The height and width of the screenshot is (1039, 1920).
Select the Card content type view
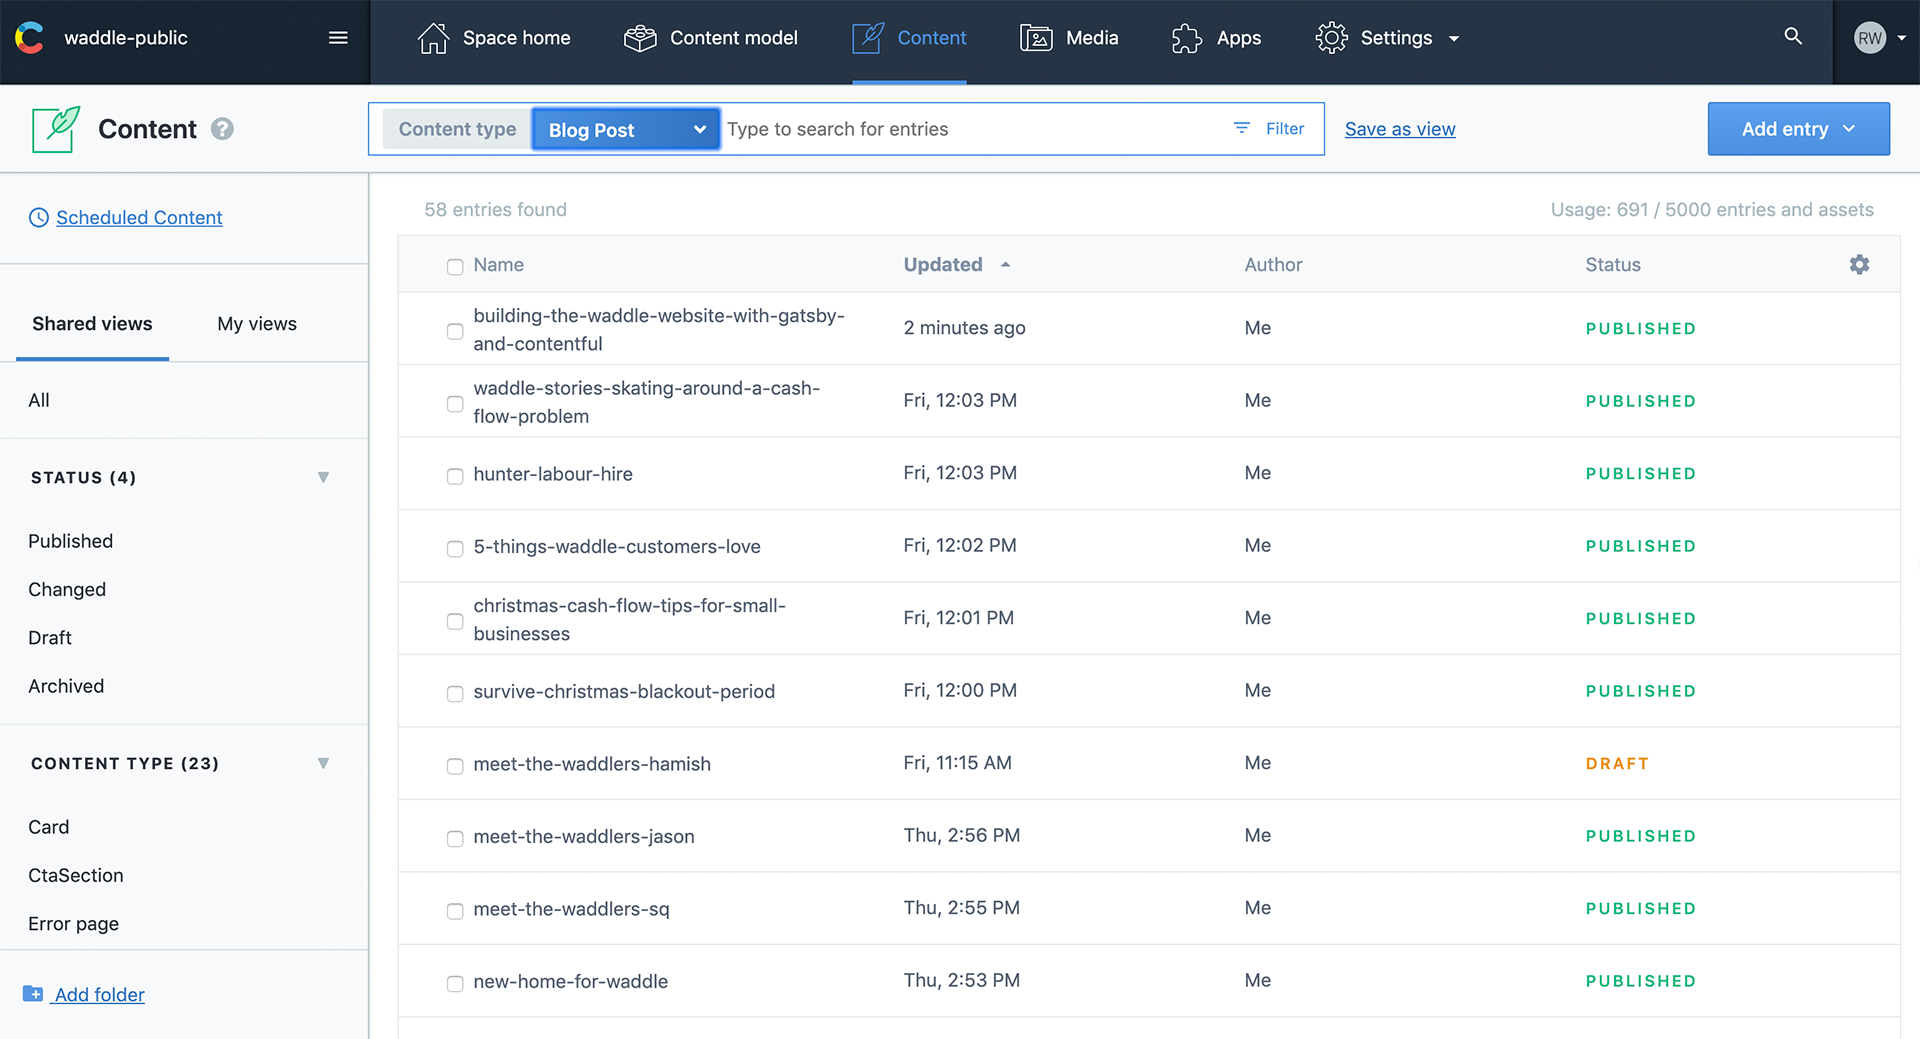point(49,827)
